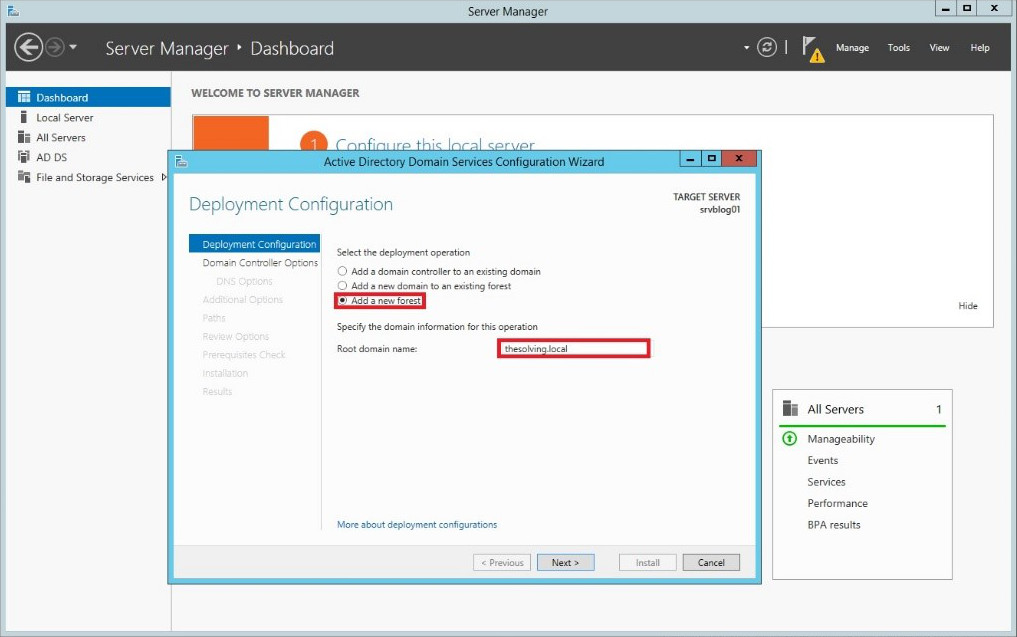Select AD DS in the sidebar

click(88, 157)
